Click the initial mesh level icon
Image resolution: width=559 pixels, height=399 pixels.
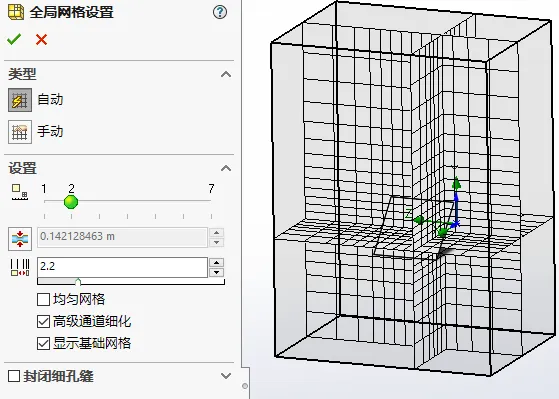pyautogui.click(x=20, y=192)
